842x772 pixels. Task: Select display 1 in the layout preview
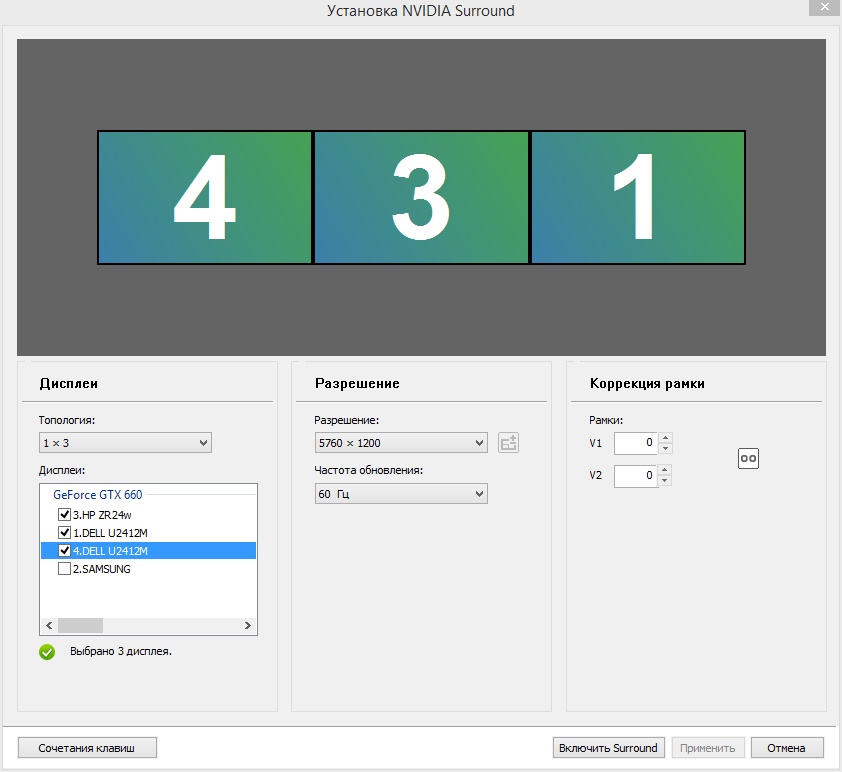coord(638,198)
